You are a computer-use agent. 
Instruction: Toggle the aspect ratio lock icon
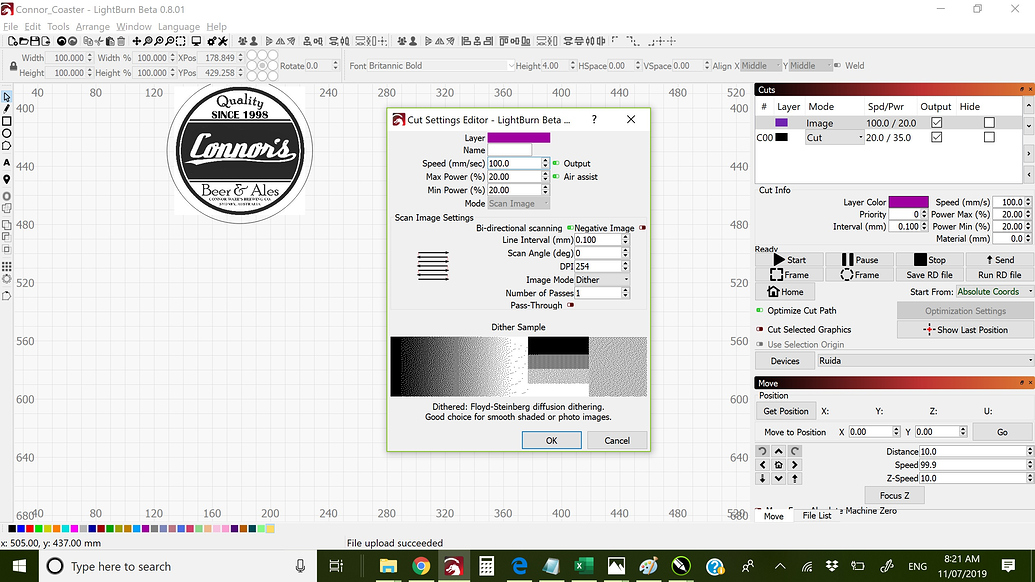tap(13, 66)
